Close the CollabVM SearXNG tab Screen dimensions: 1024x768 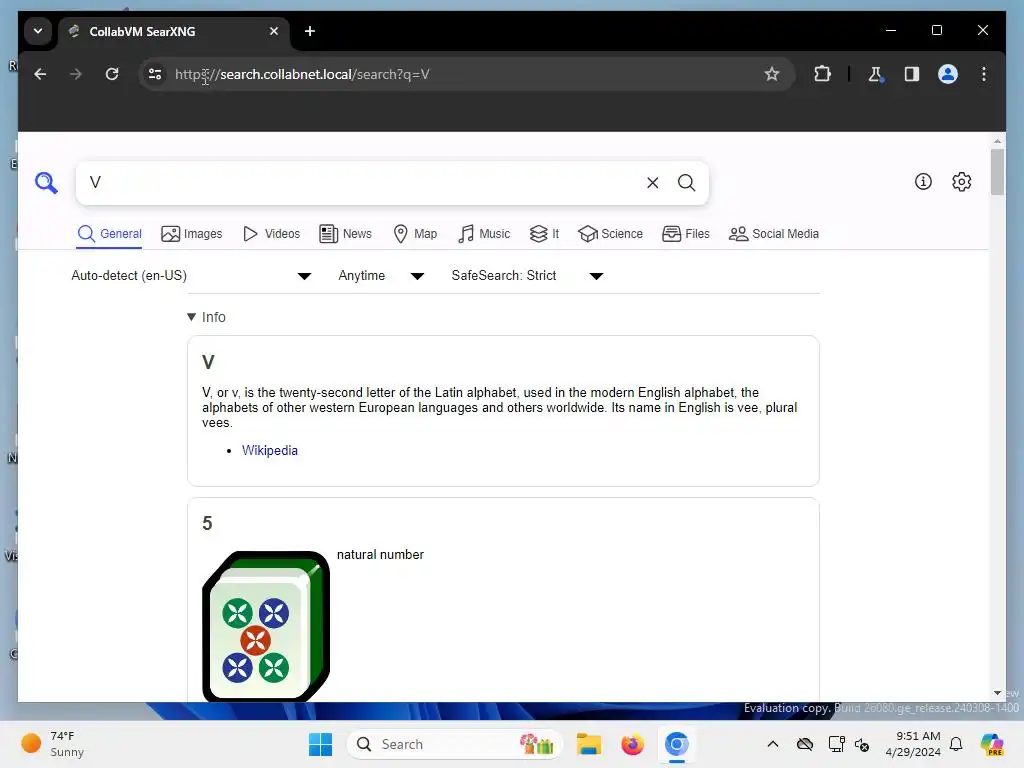click(274, 31)
